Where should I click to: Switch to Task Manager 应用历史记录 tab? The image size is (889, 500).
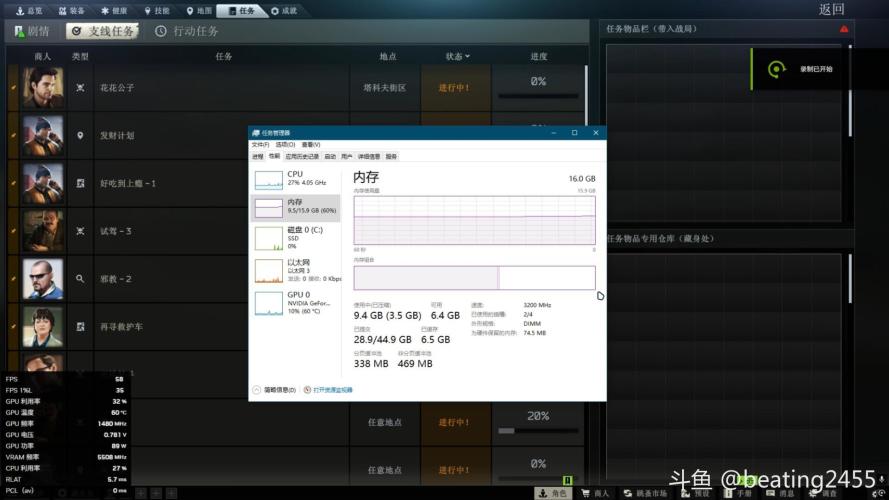pos(302,156)
